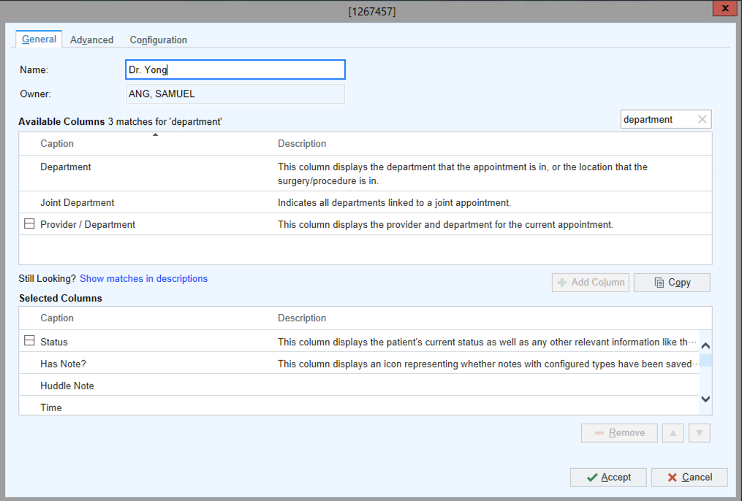Select the Joint Department row
Viewport: 742px width, 502px height.
[365, 203]
